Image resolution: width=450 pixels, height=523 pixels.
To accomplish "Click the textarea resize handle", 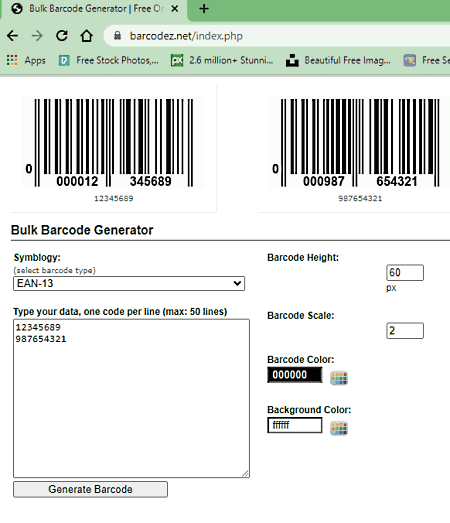I will [246, 474].
